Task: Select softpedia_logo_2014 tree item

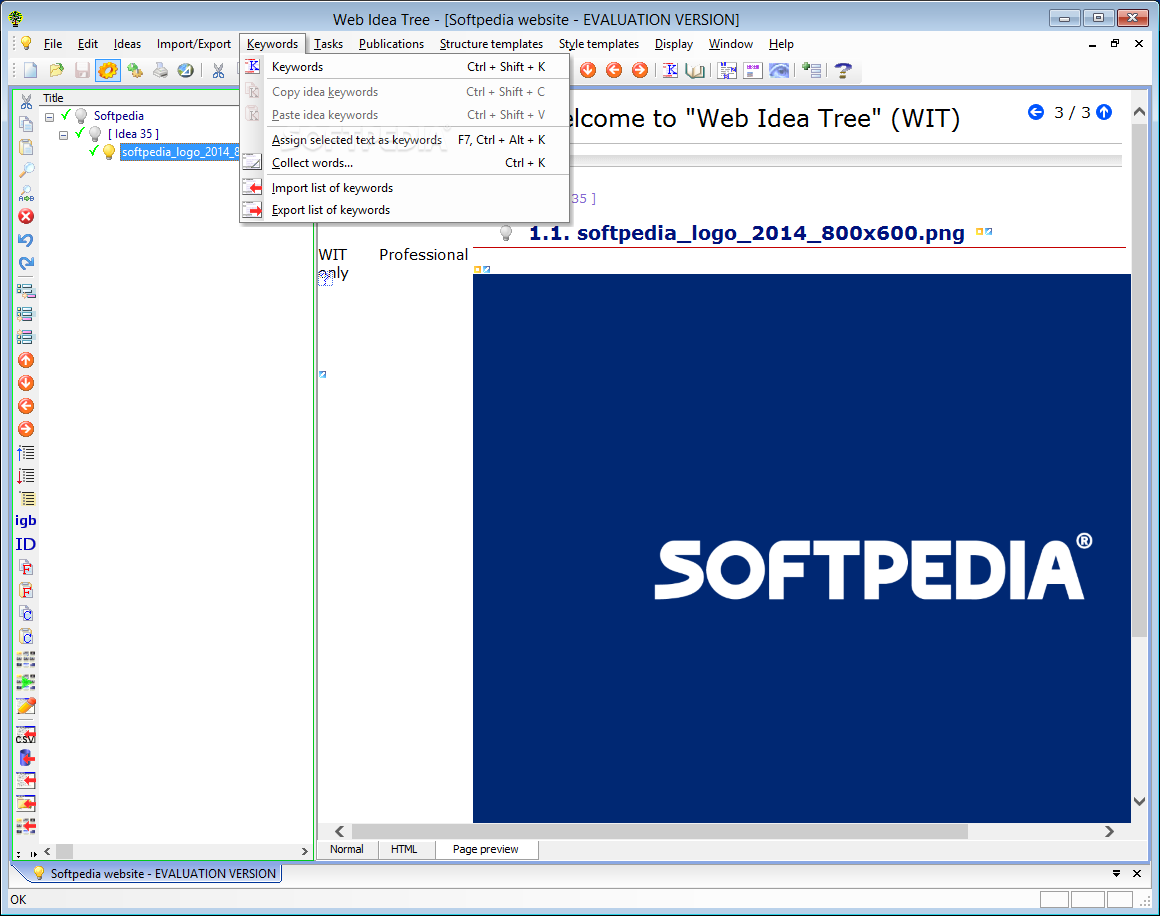Action: [180, 152]
